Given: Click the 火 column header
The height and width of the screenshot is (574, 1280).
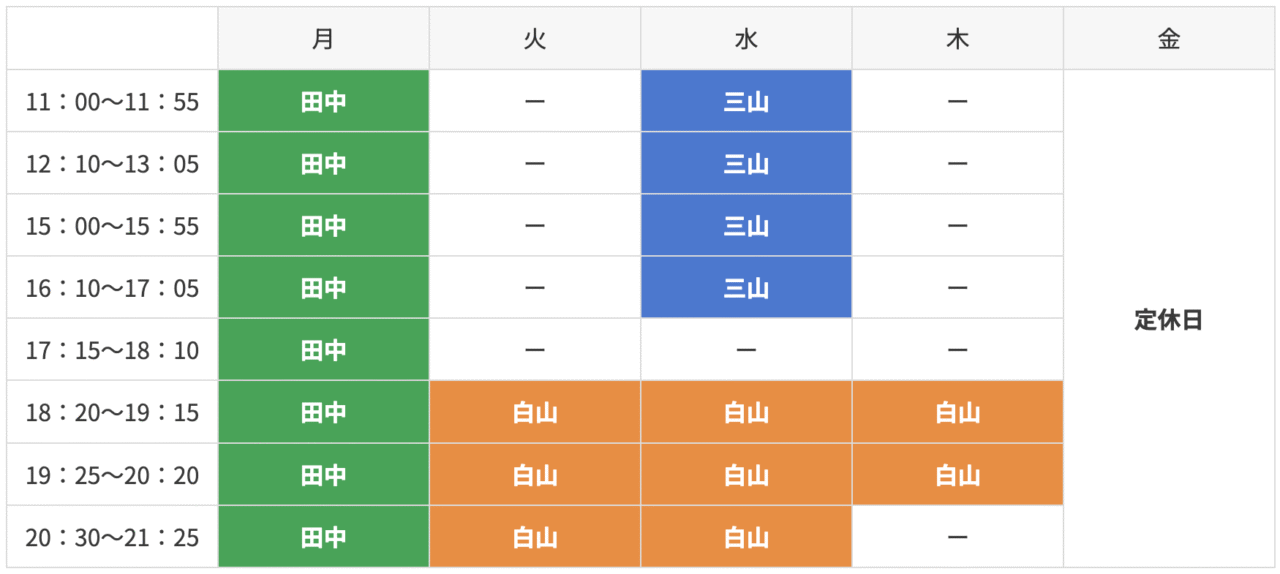Looking at the screenshot, I should [535, 39].
